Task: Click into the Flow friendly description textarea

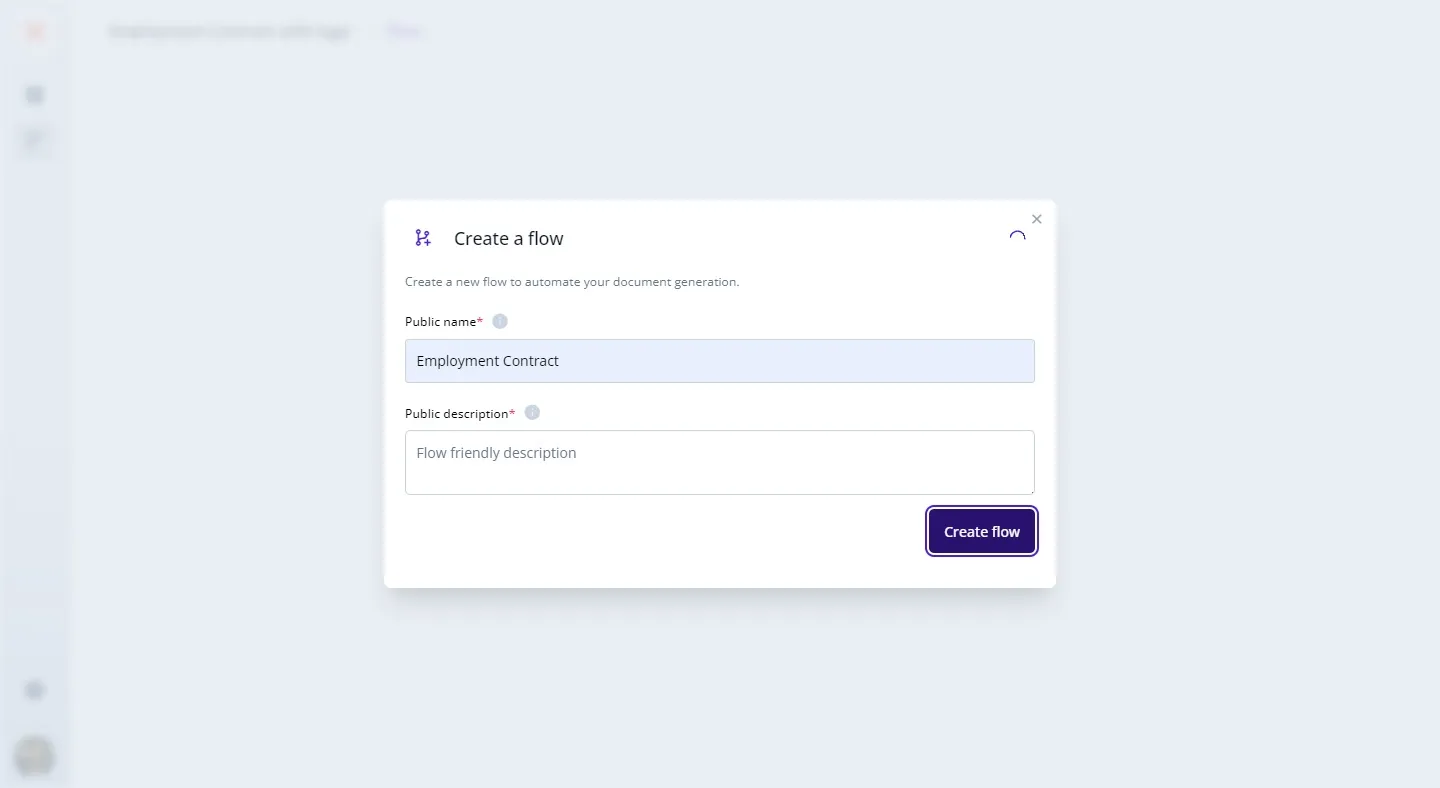Action: (719, 462)
